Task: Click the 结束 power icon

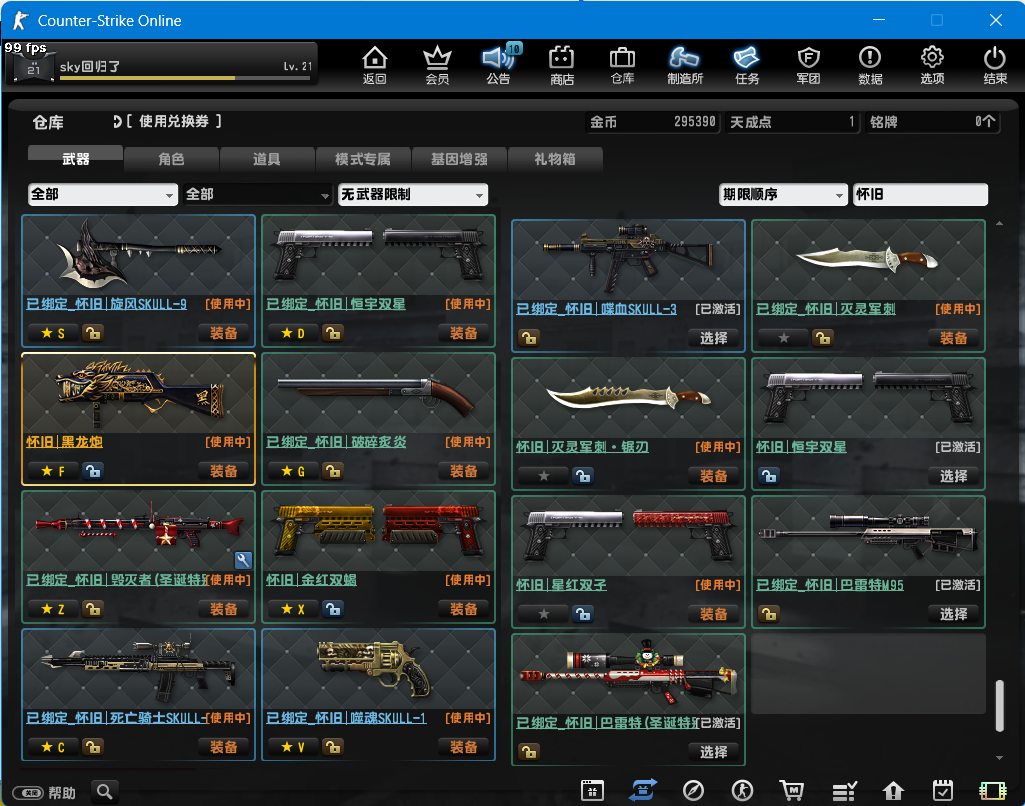Action: [x=995, y=65]
